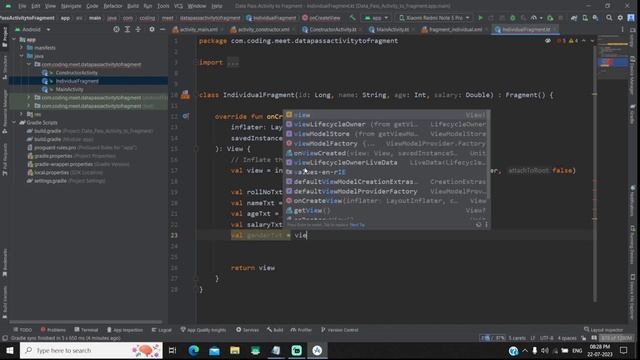Open the app run configuration dropdown
640x360 pixels.
376,18
